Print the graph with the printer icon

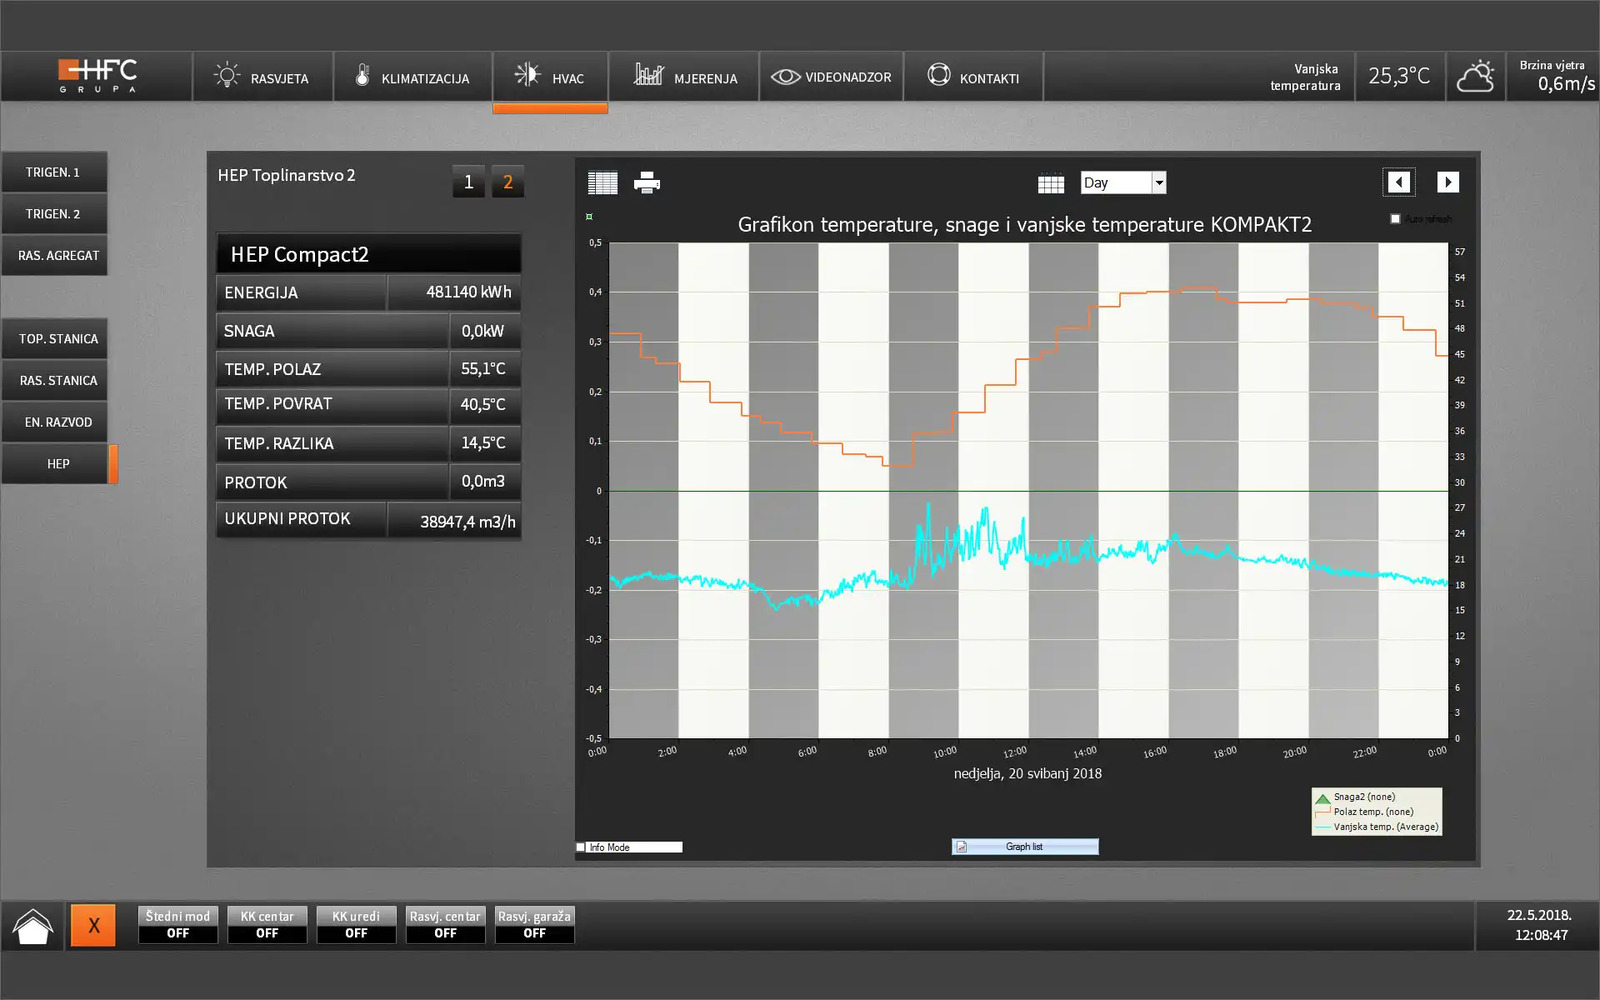(x=647, y=183)
